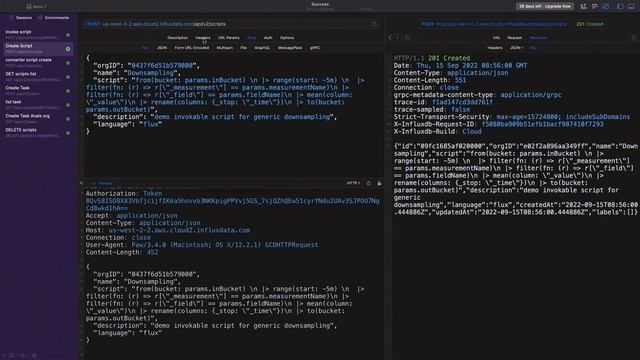The image size is (640, 360).
Task: Click status dot beside 'GET scripts list'
Action: pos(68,77)
